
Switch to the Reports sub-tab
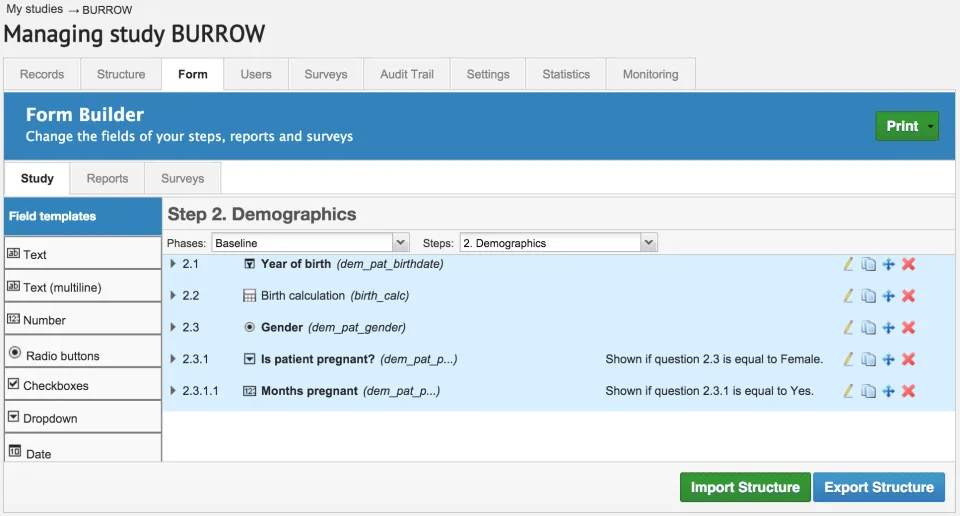[x=107, y=178]
